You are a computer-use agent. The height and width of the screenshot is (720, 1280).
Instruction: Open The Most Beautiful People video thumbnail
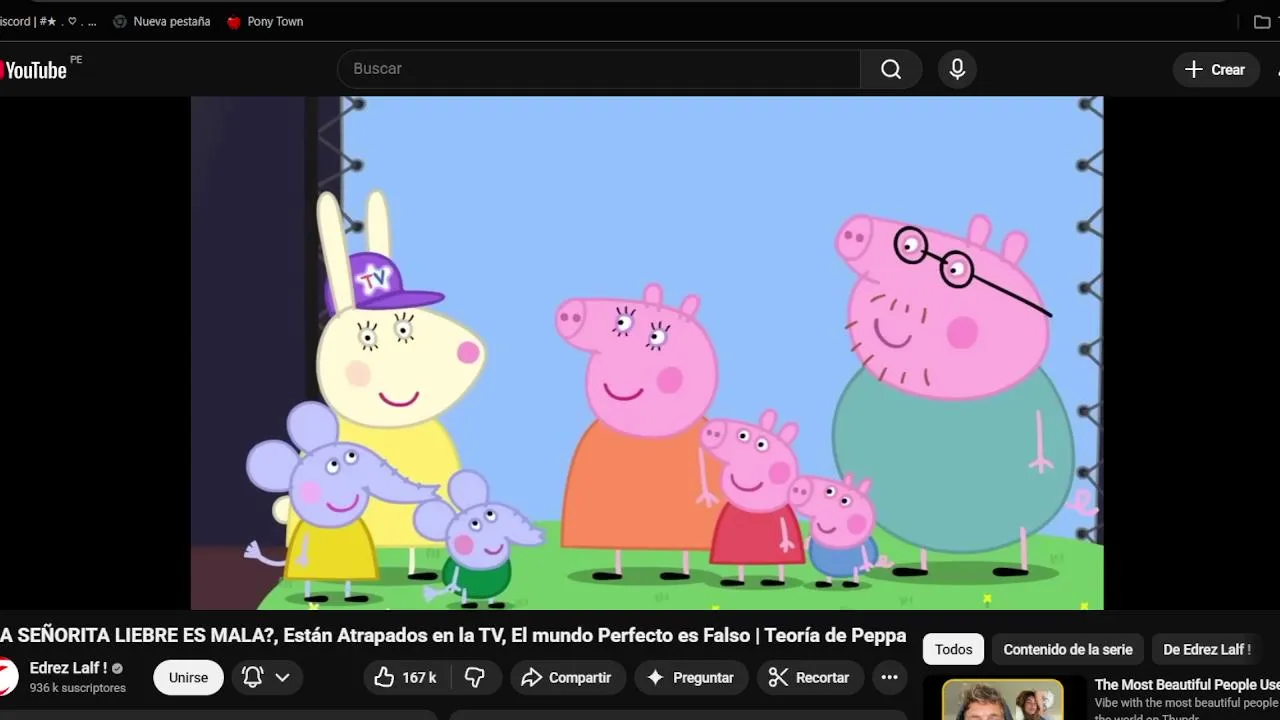click(1003, 699)
